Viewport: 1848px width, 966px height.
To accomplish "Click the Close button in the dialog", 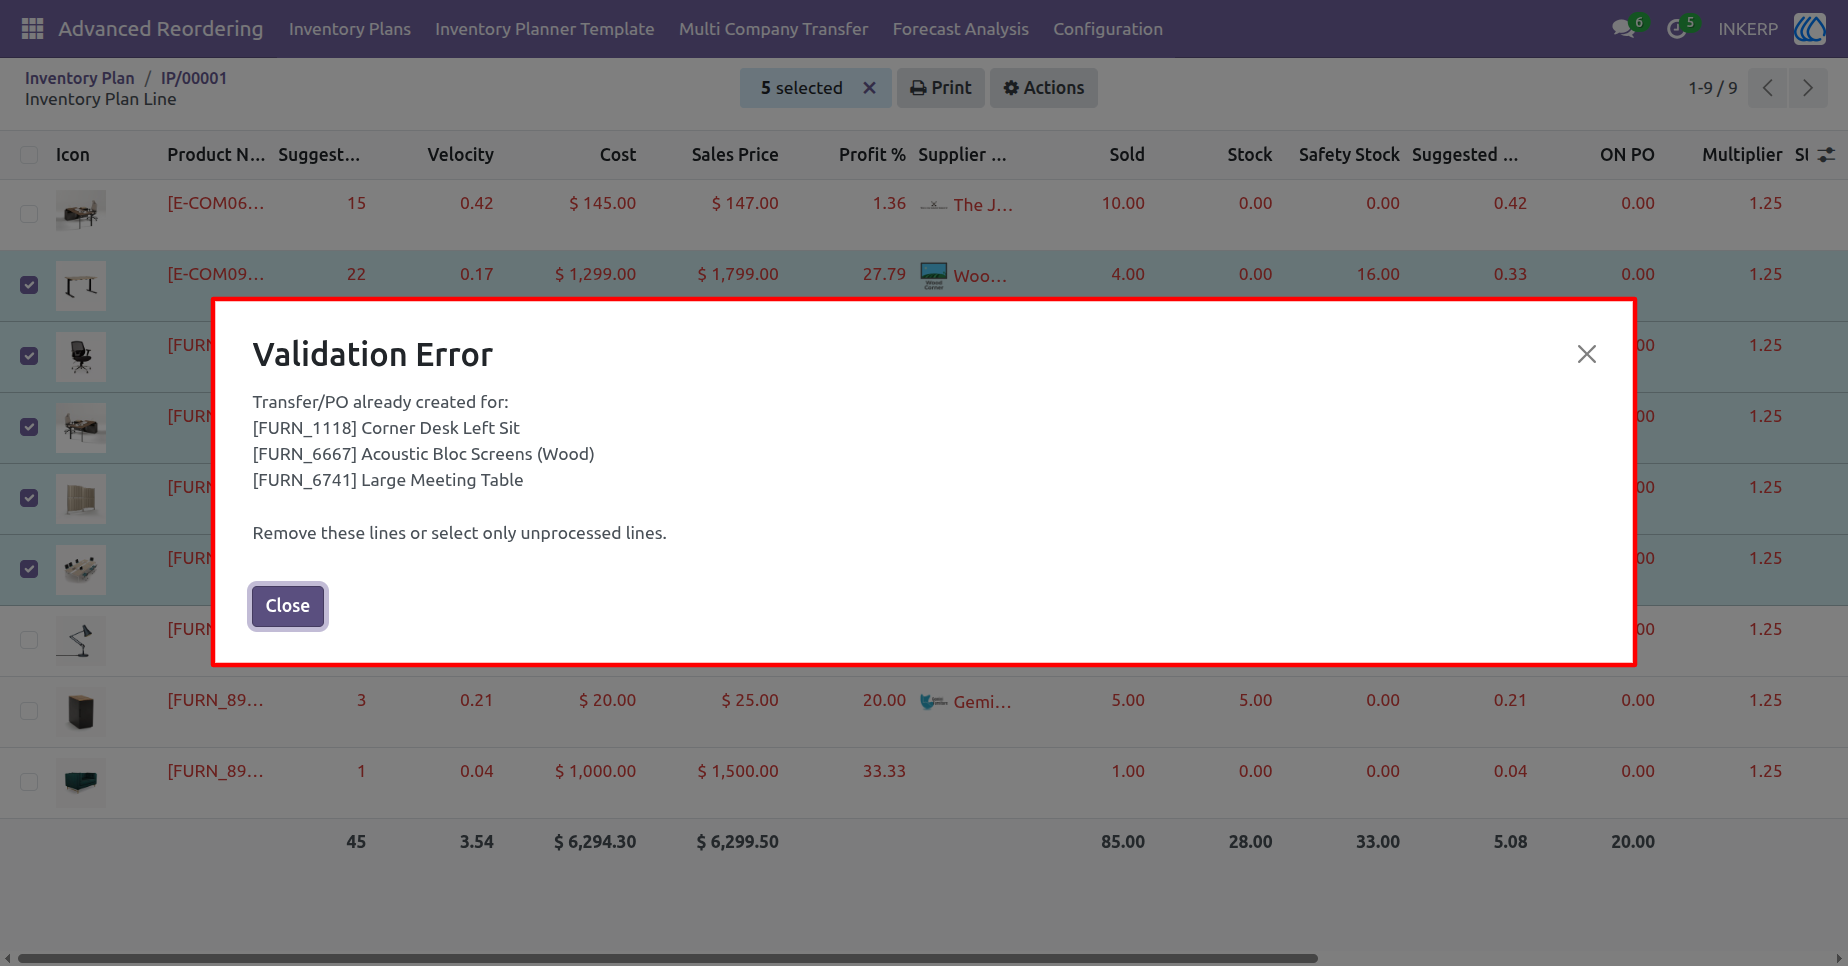I will [x=288, y=606].
